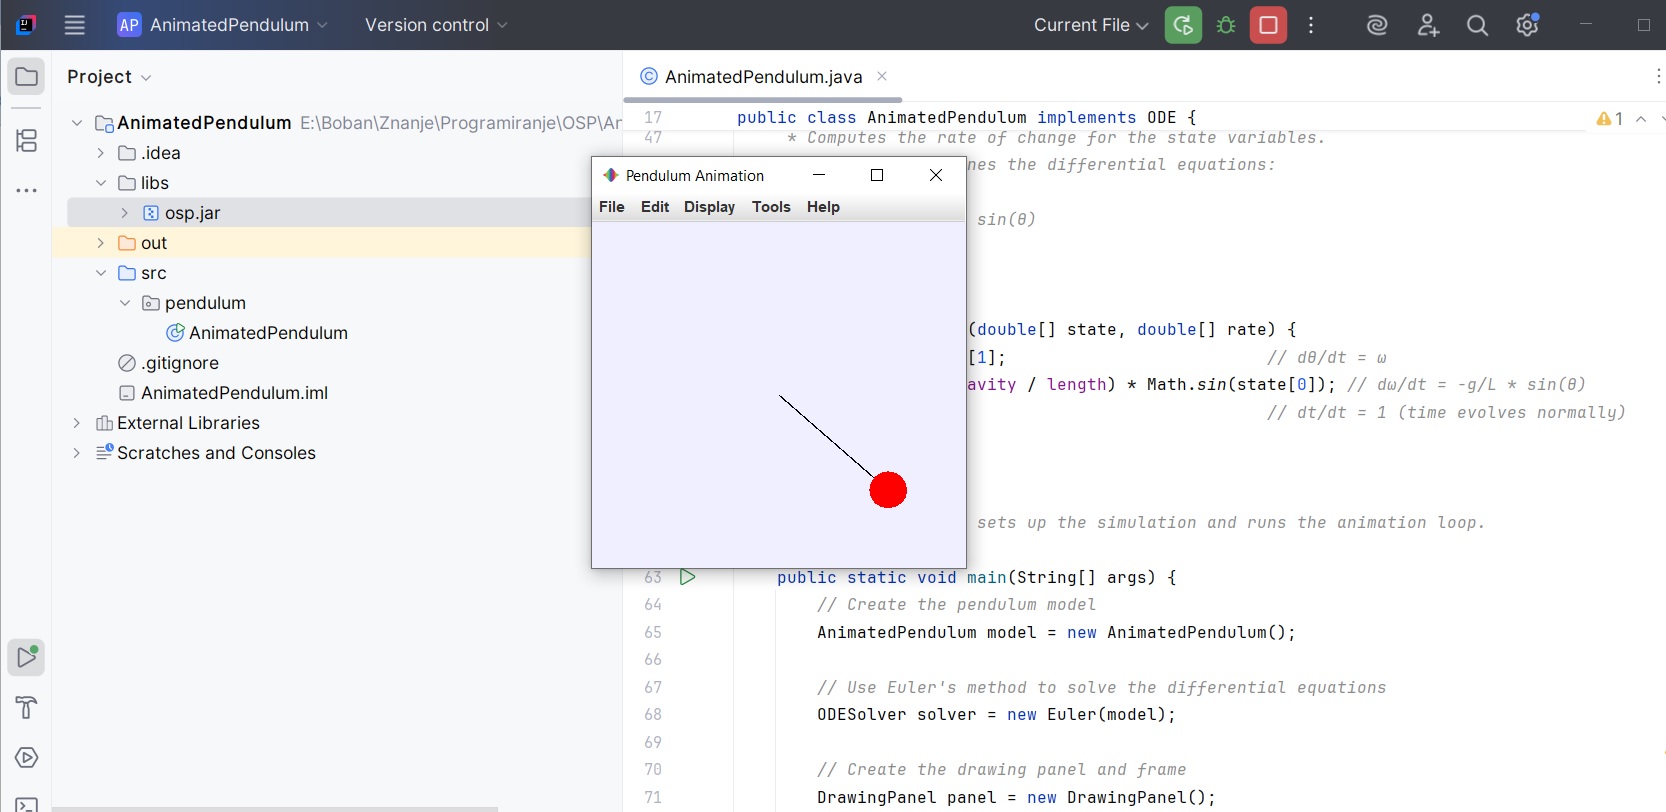This screenshot has height=812, width=1666.
Task: Open Current File run configuration dropdown
Action: click(1091, 25)
